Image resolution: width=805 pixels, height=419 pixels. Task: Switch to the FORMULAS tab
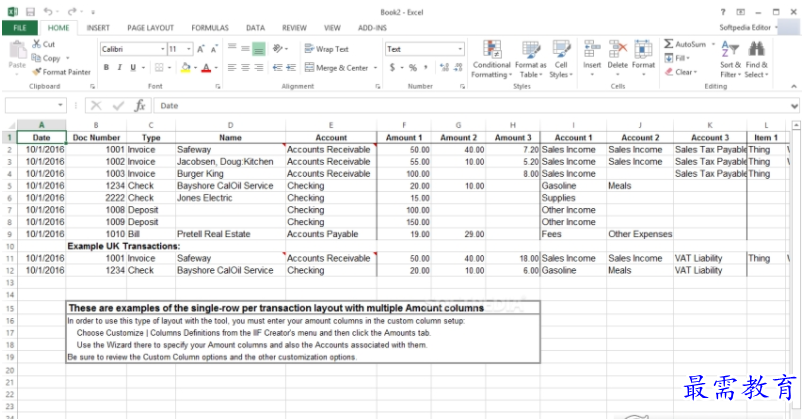(210, 28)
